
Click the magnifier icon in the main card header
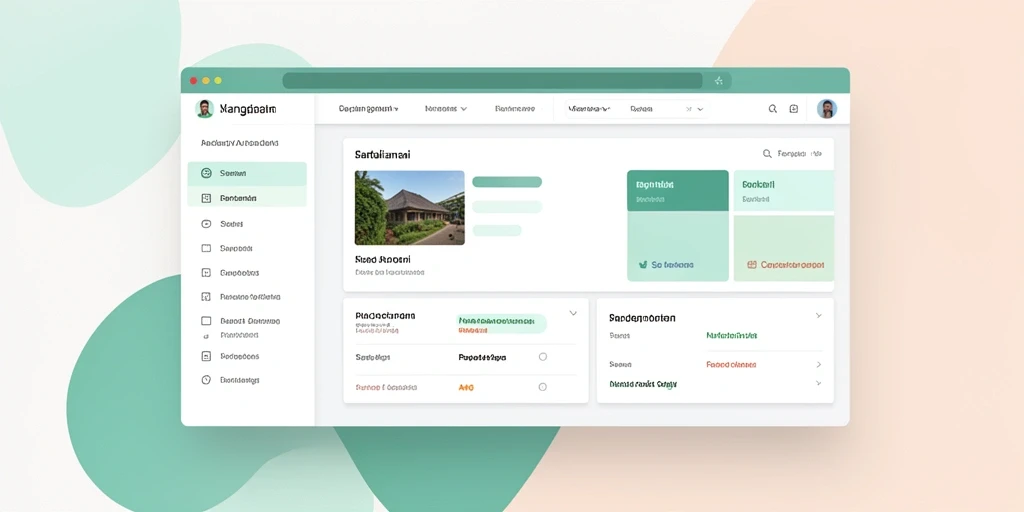(767, 153)
